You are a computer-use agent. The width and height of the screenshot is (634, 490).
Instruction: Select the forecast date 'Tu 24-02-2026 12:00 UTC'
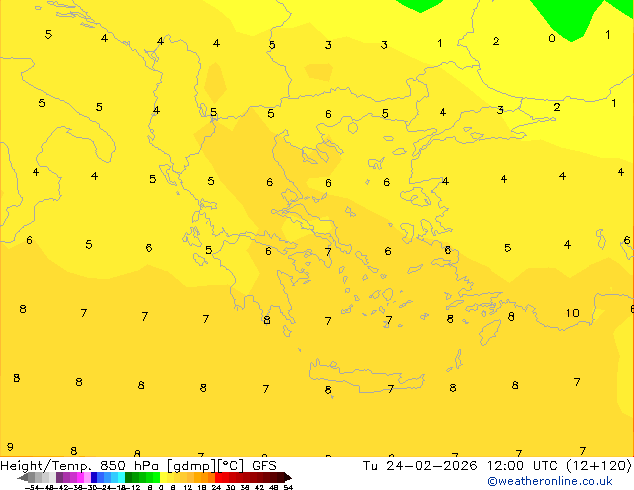463,466
